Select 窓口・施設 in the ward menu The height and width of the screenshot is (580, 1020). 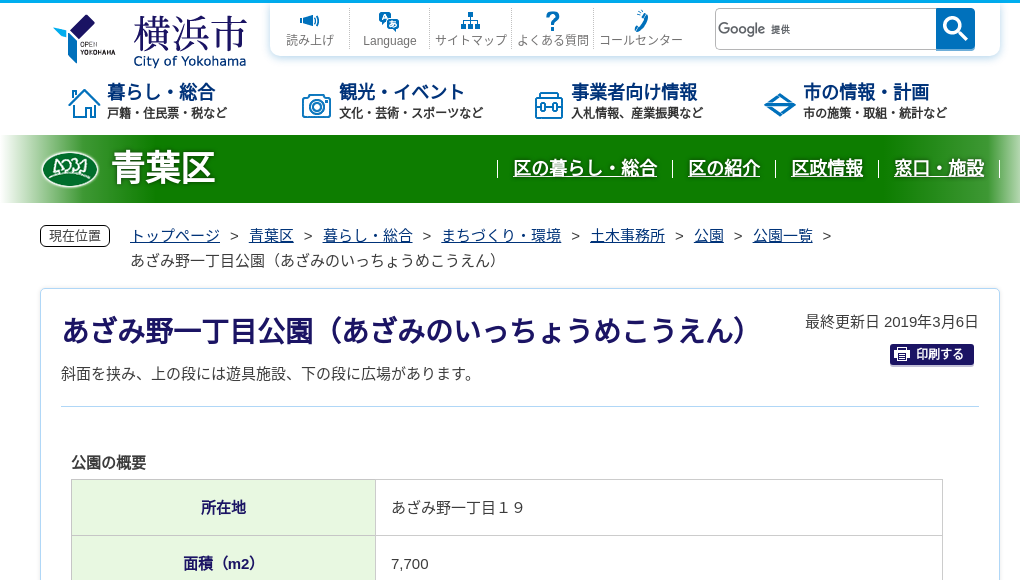939,169
